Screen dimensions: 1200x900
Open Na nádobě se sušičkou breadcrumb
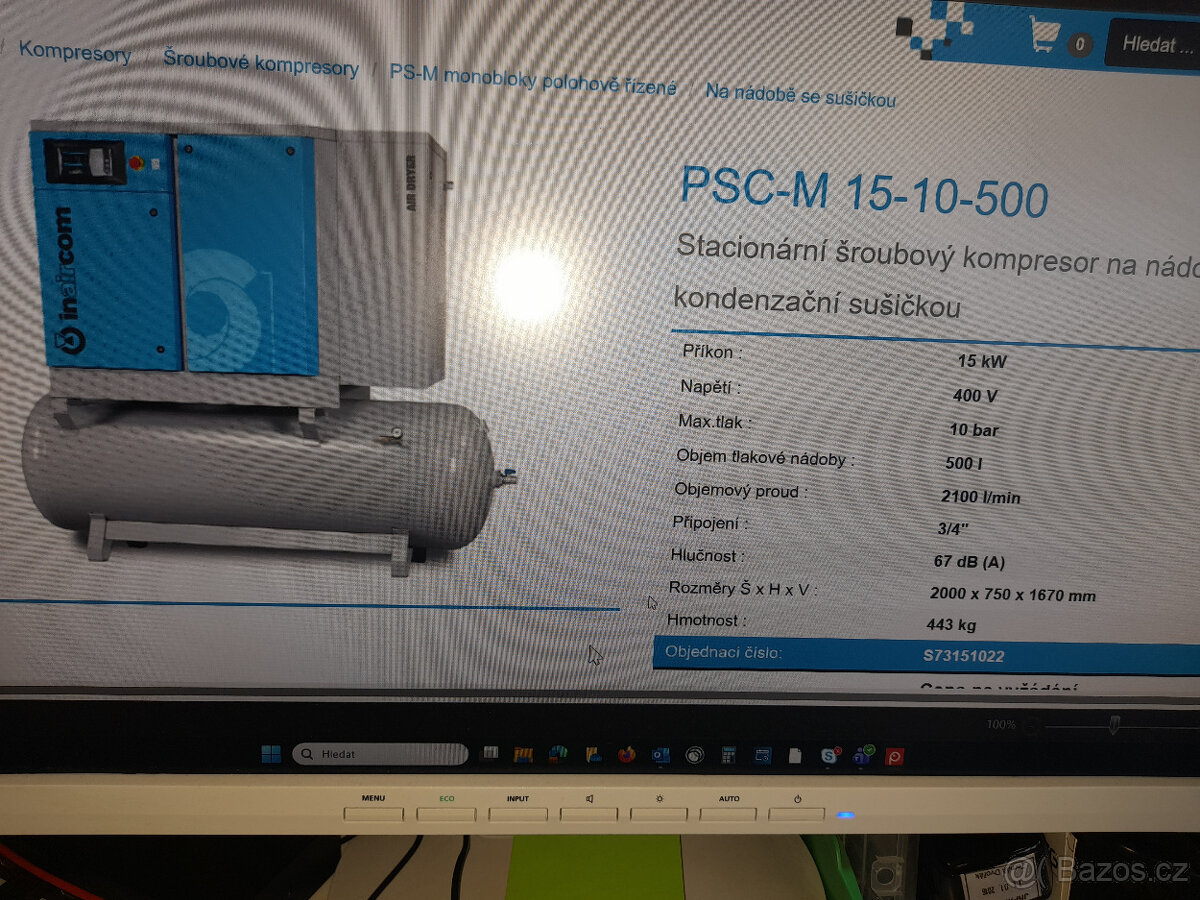(x=800, y=94)
